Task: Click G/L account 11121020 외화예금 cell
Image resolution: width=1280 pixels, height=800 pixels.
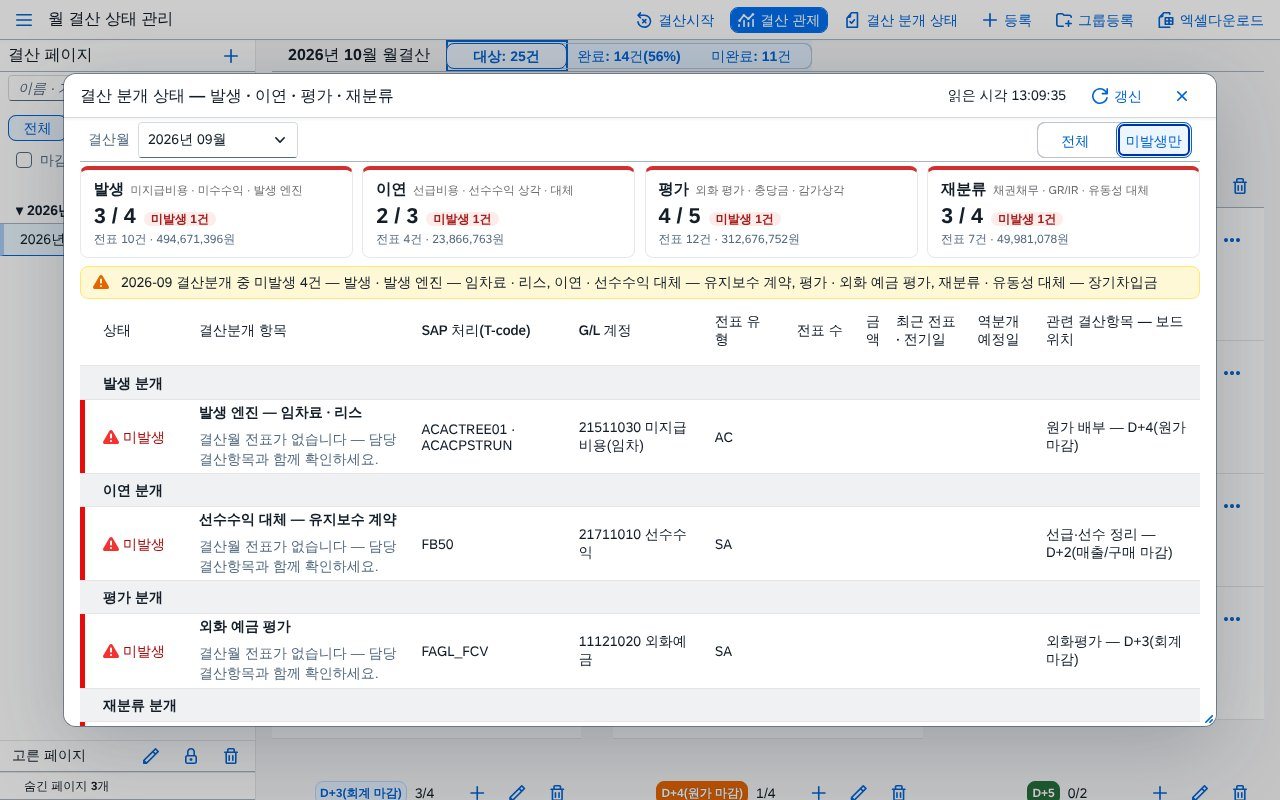Action: point(632,651)
